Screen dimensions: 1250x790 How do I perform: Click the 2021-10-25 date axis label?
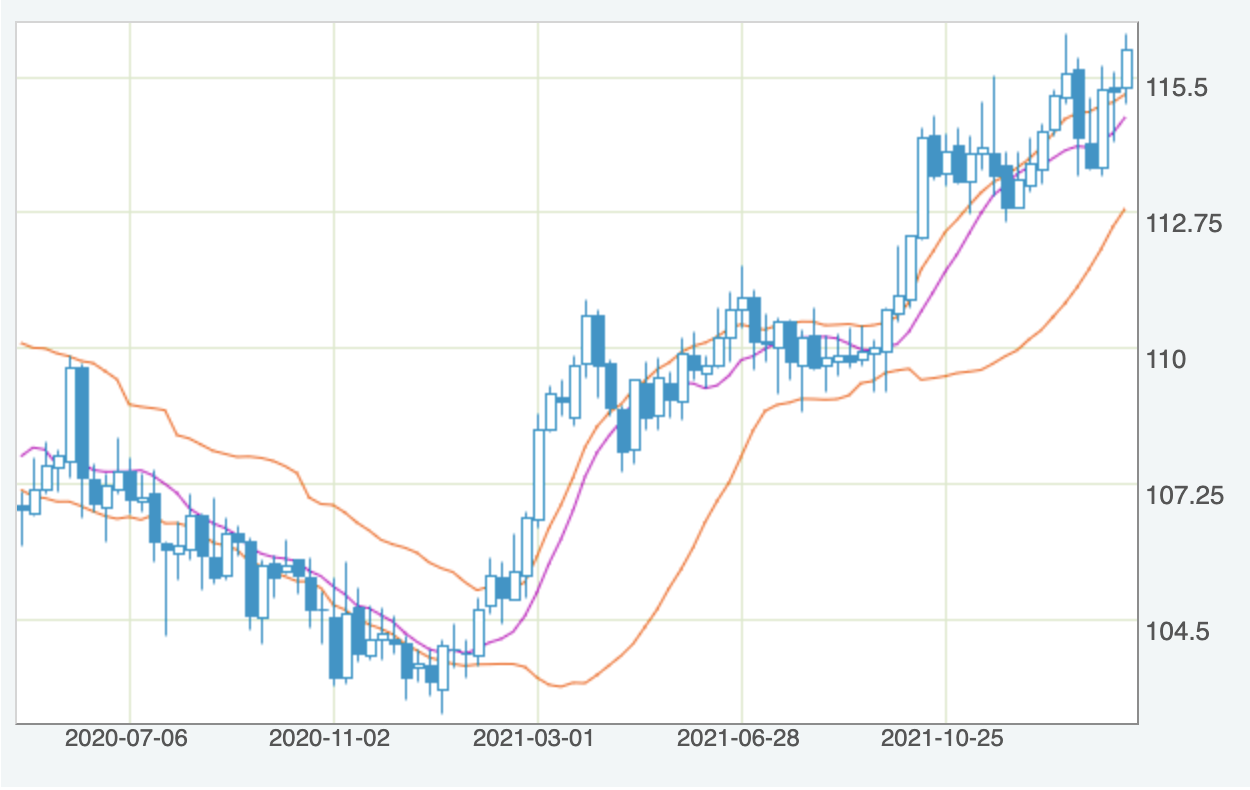pos(944,739)
